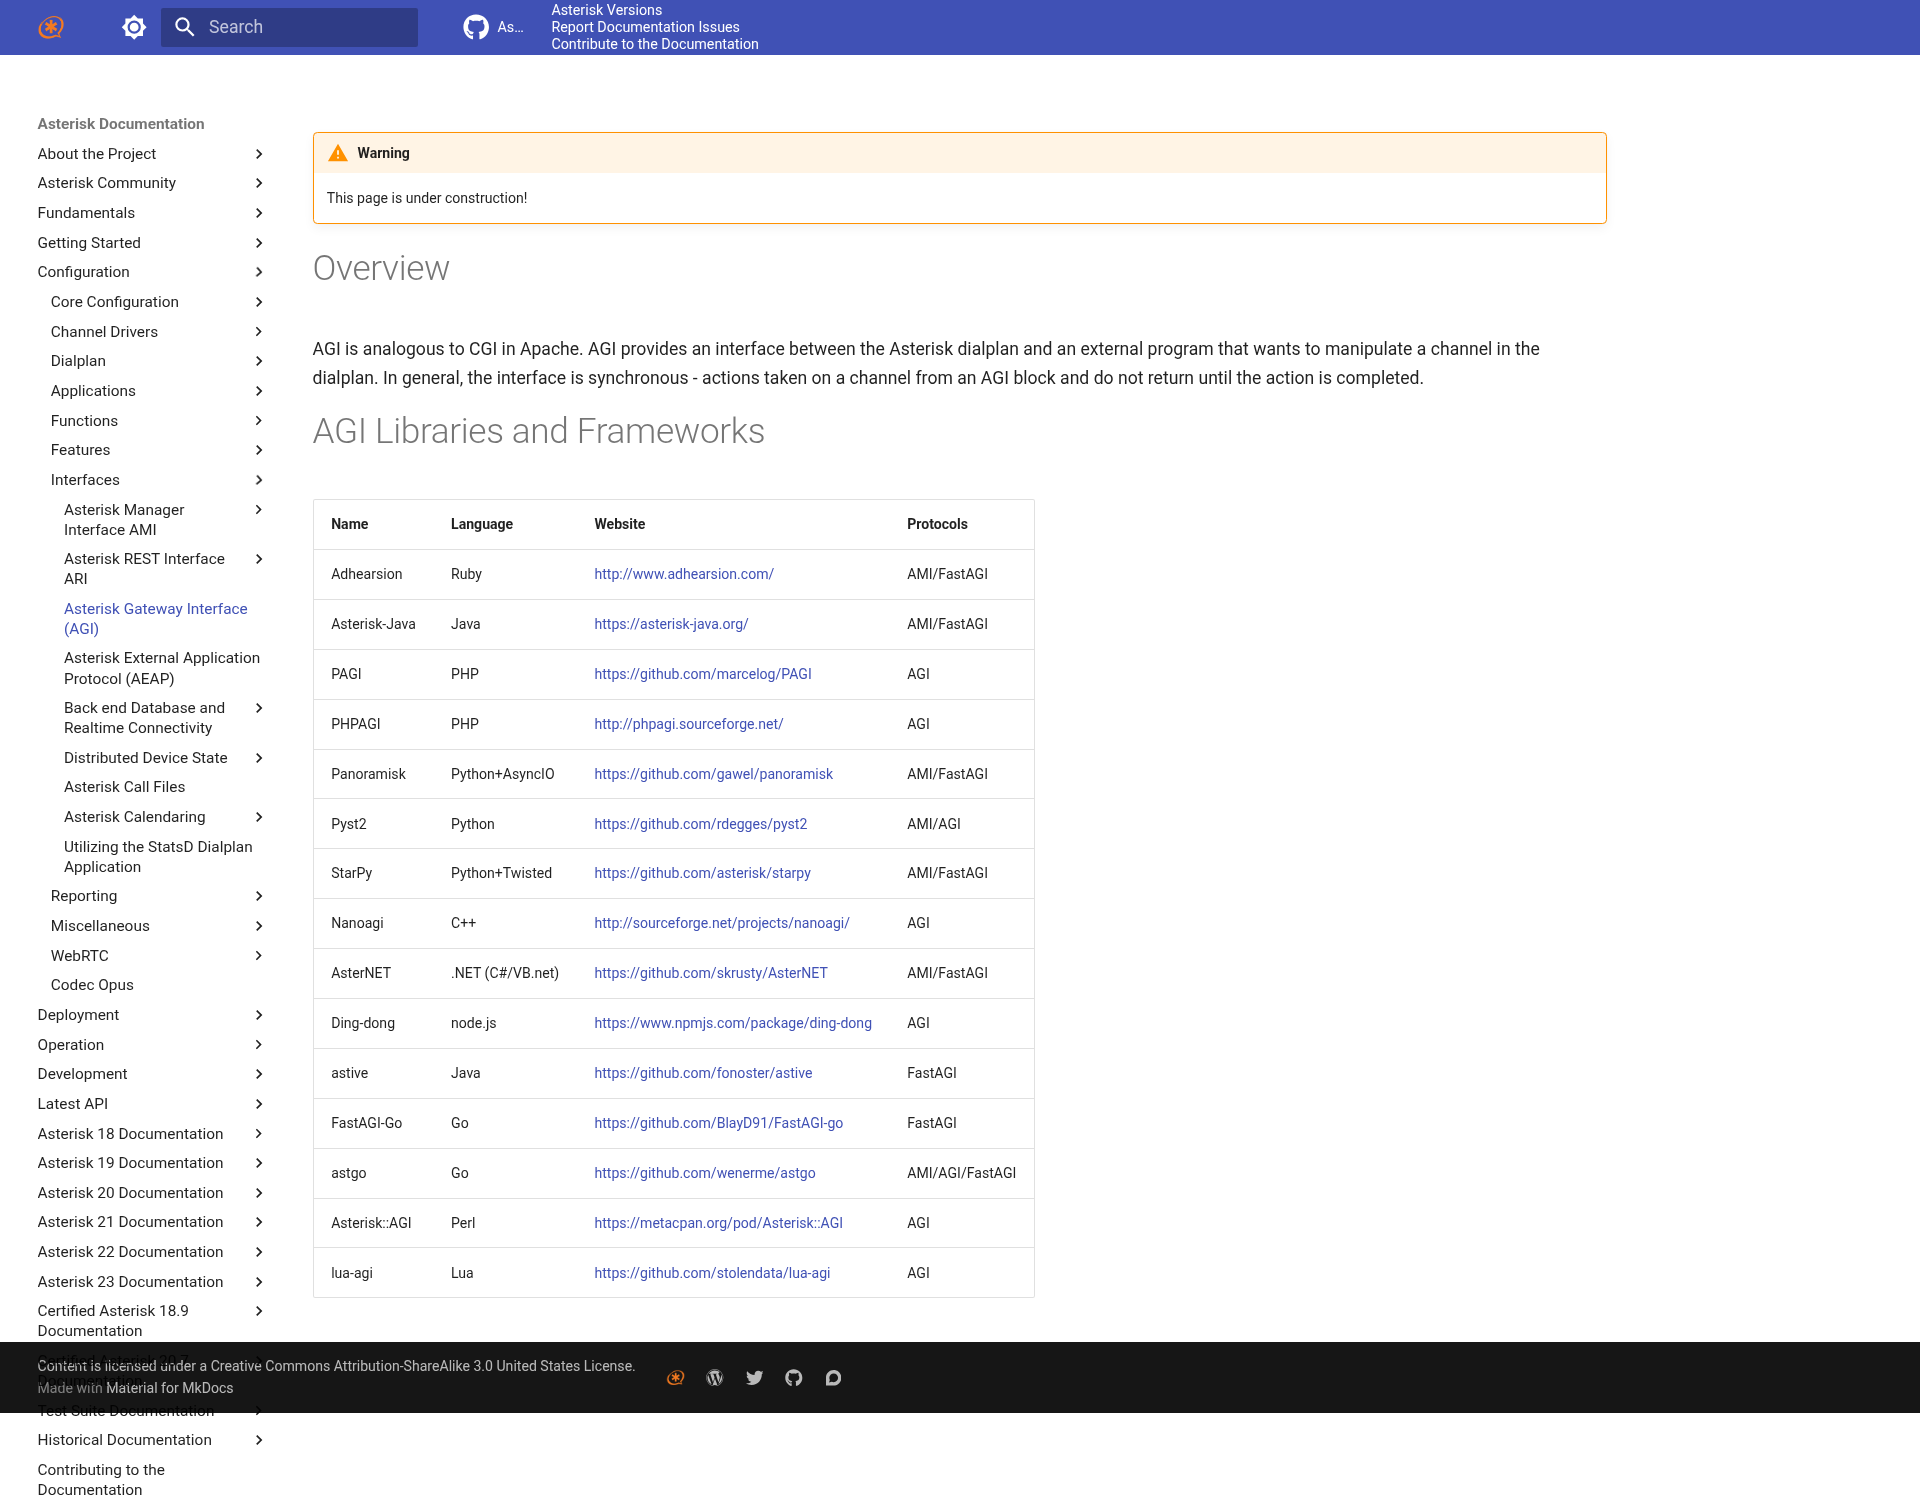The image size is (1920, 1500).
Task: Expand Asterisk Manager Interface AMI chevron
Action: pos(259,510)
